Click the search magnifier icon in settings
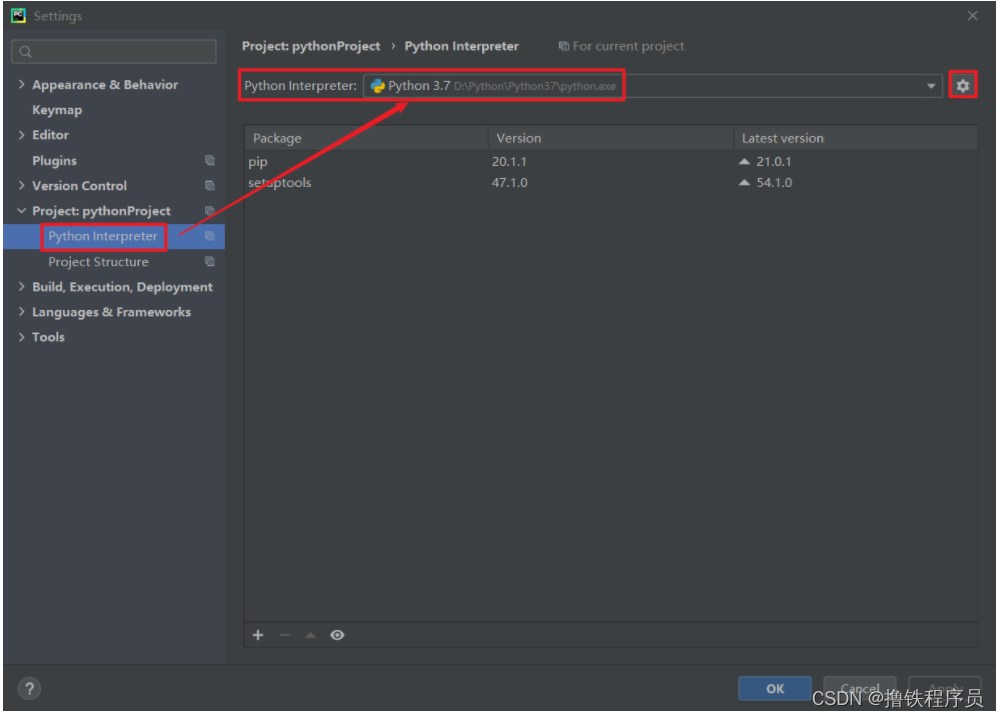This screenshot has height=718, width=1000. pyautogui.click(x=26, y=52)
